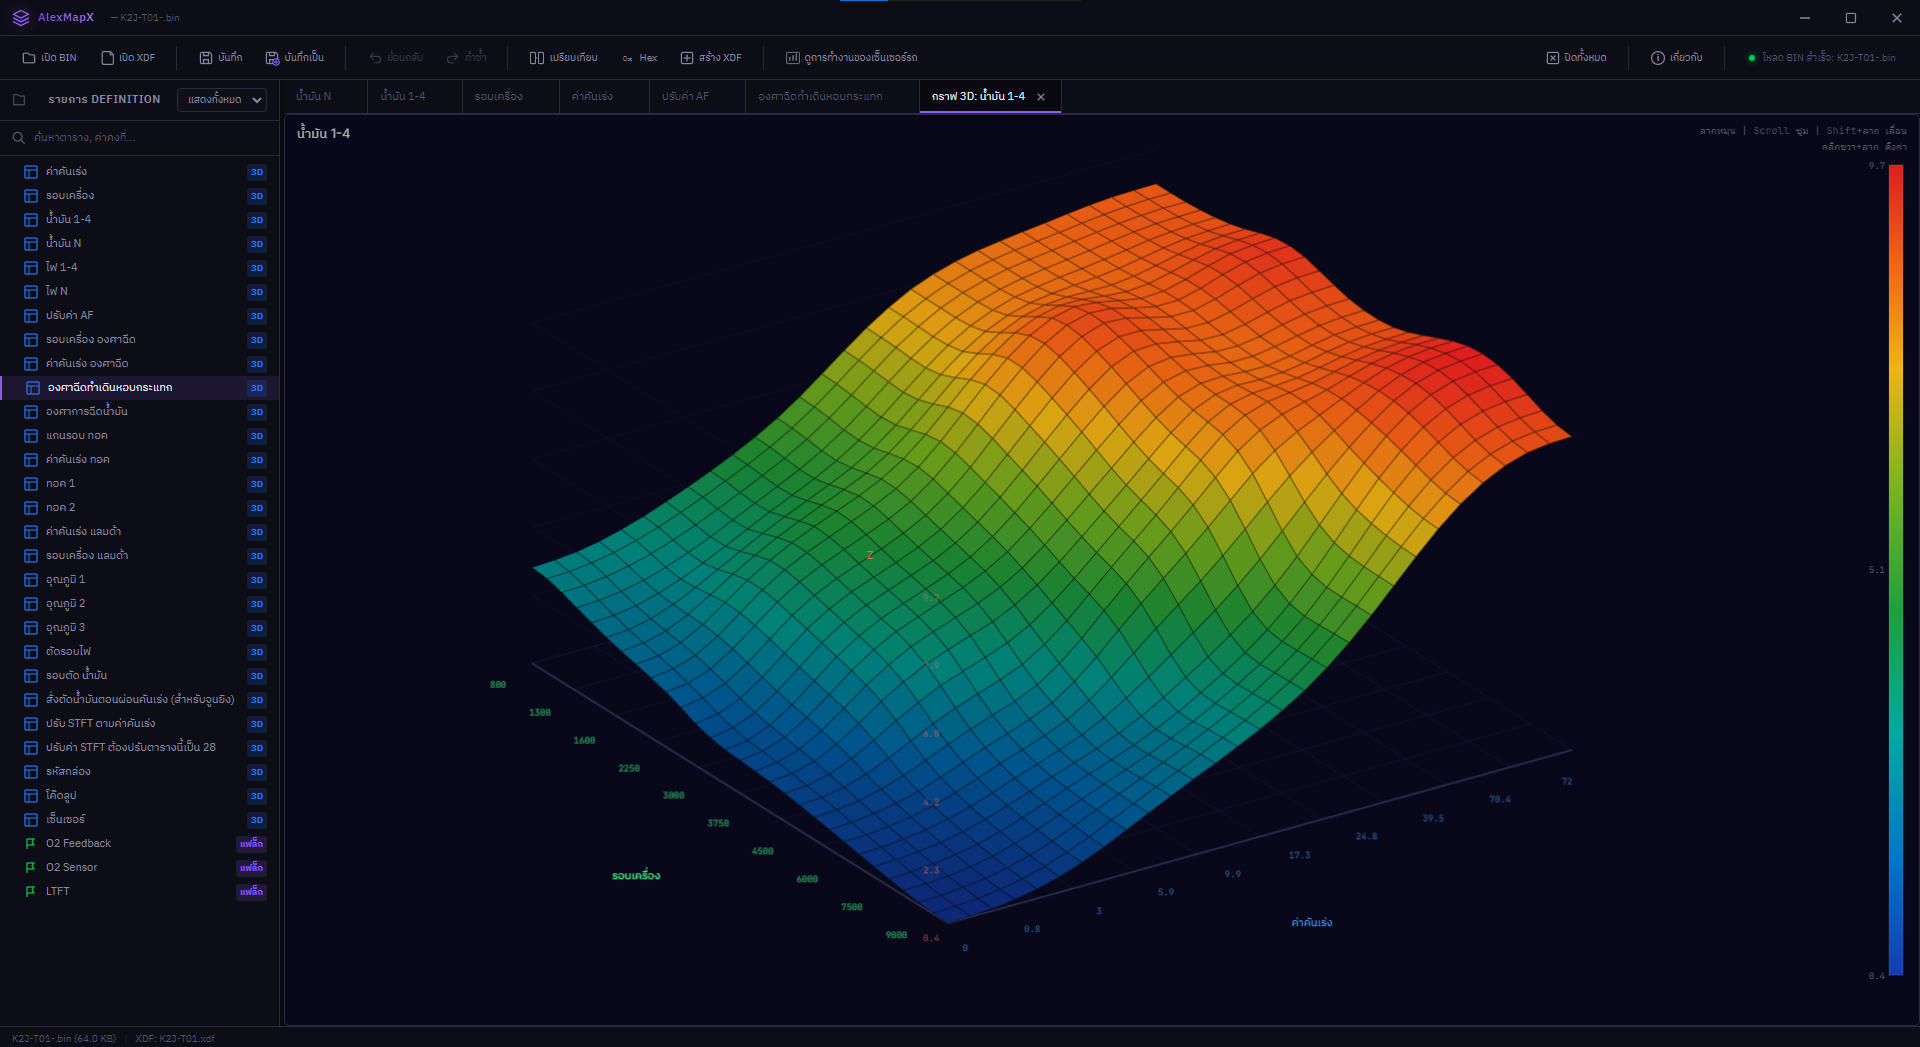
Task: Click the ค้นหาตาราง search field
Action: pos(140,137)
